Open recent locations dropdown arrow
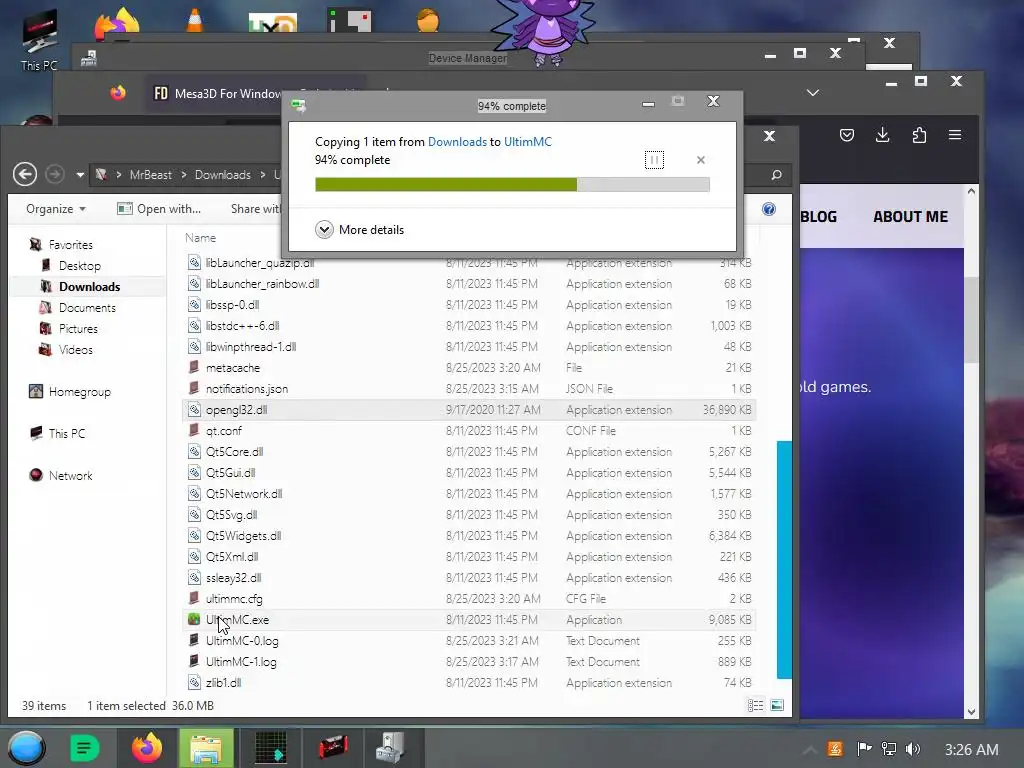This screenshot has width=1024, height=768. click(x=80, y=175)
